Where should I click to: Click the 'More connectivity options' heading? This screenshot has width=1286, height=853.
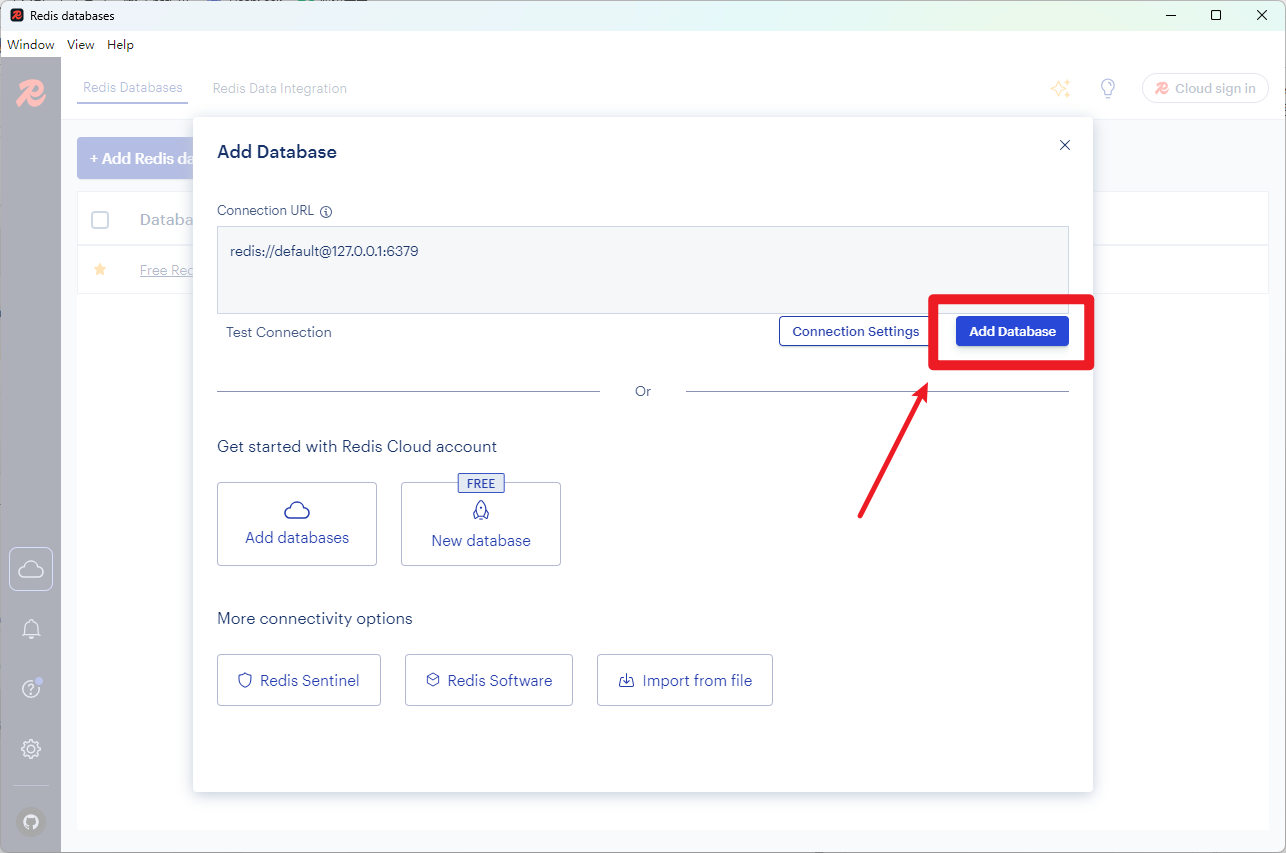point(315,618)
